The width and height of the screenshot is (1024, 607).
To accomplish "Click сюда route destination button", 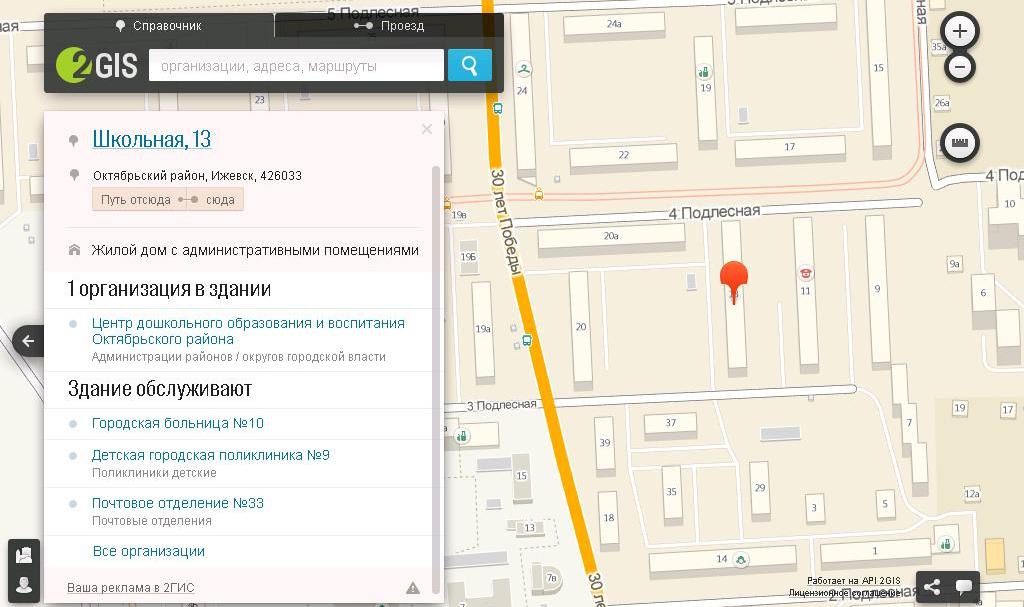I will (220, 200).
